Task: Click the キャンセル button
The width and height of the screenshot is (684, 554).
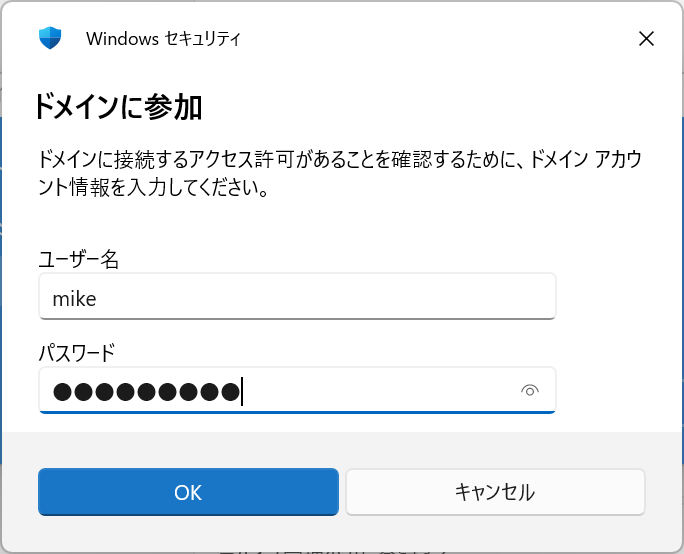Action: (x=495, y=492)
